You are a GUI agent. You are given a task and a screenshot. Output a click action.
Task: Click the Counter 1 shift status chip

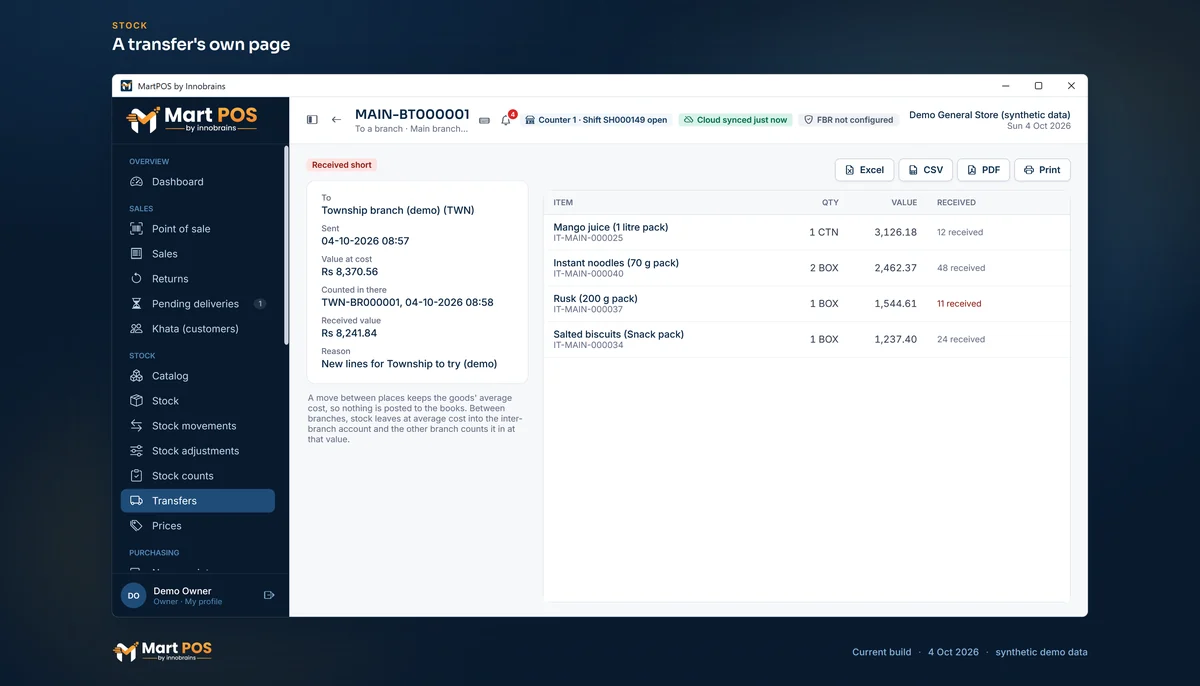pyautogui.click(x=596, y=120)
